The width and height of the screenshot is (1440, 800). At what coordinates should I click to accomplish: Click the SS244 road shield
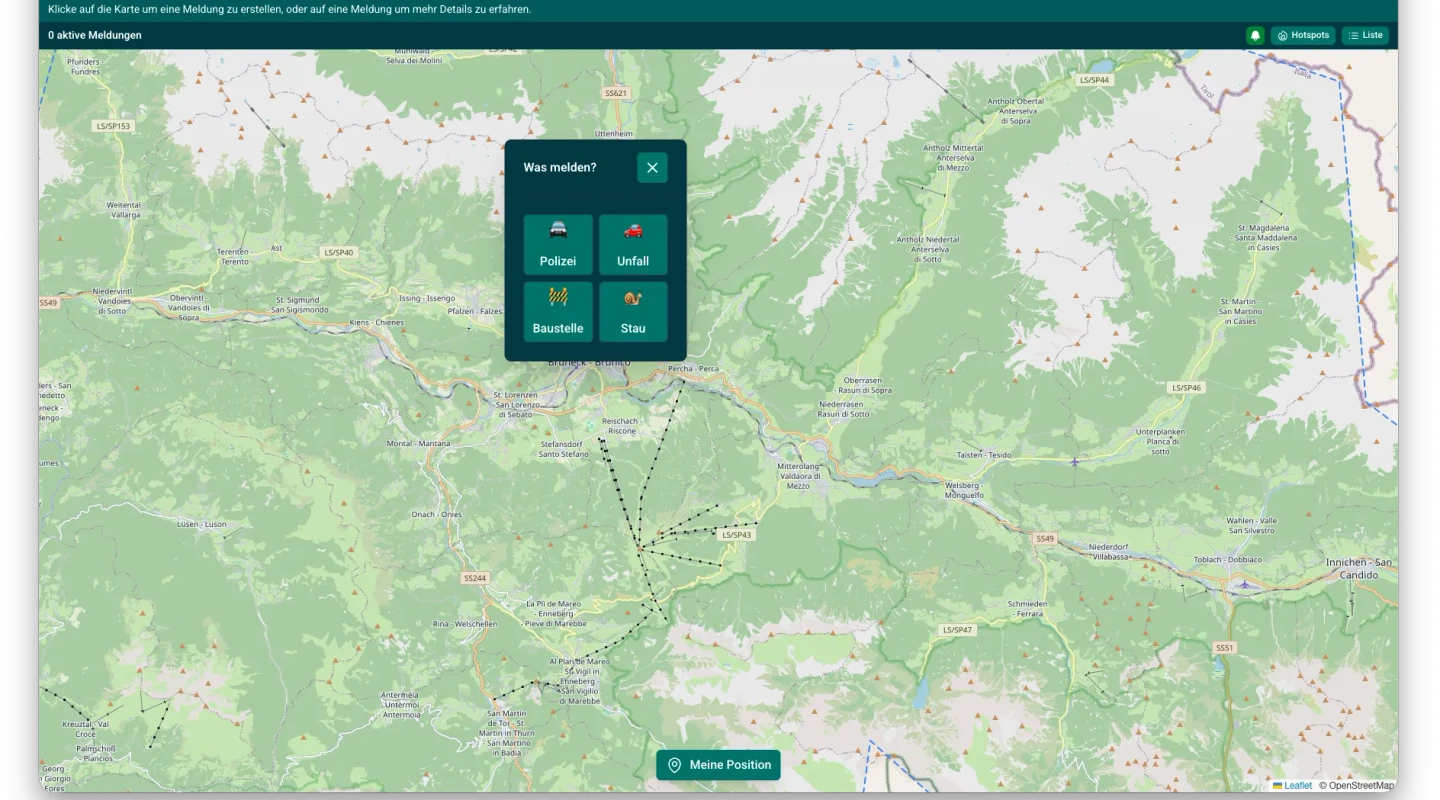(475, 578)
